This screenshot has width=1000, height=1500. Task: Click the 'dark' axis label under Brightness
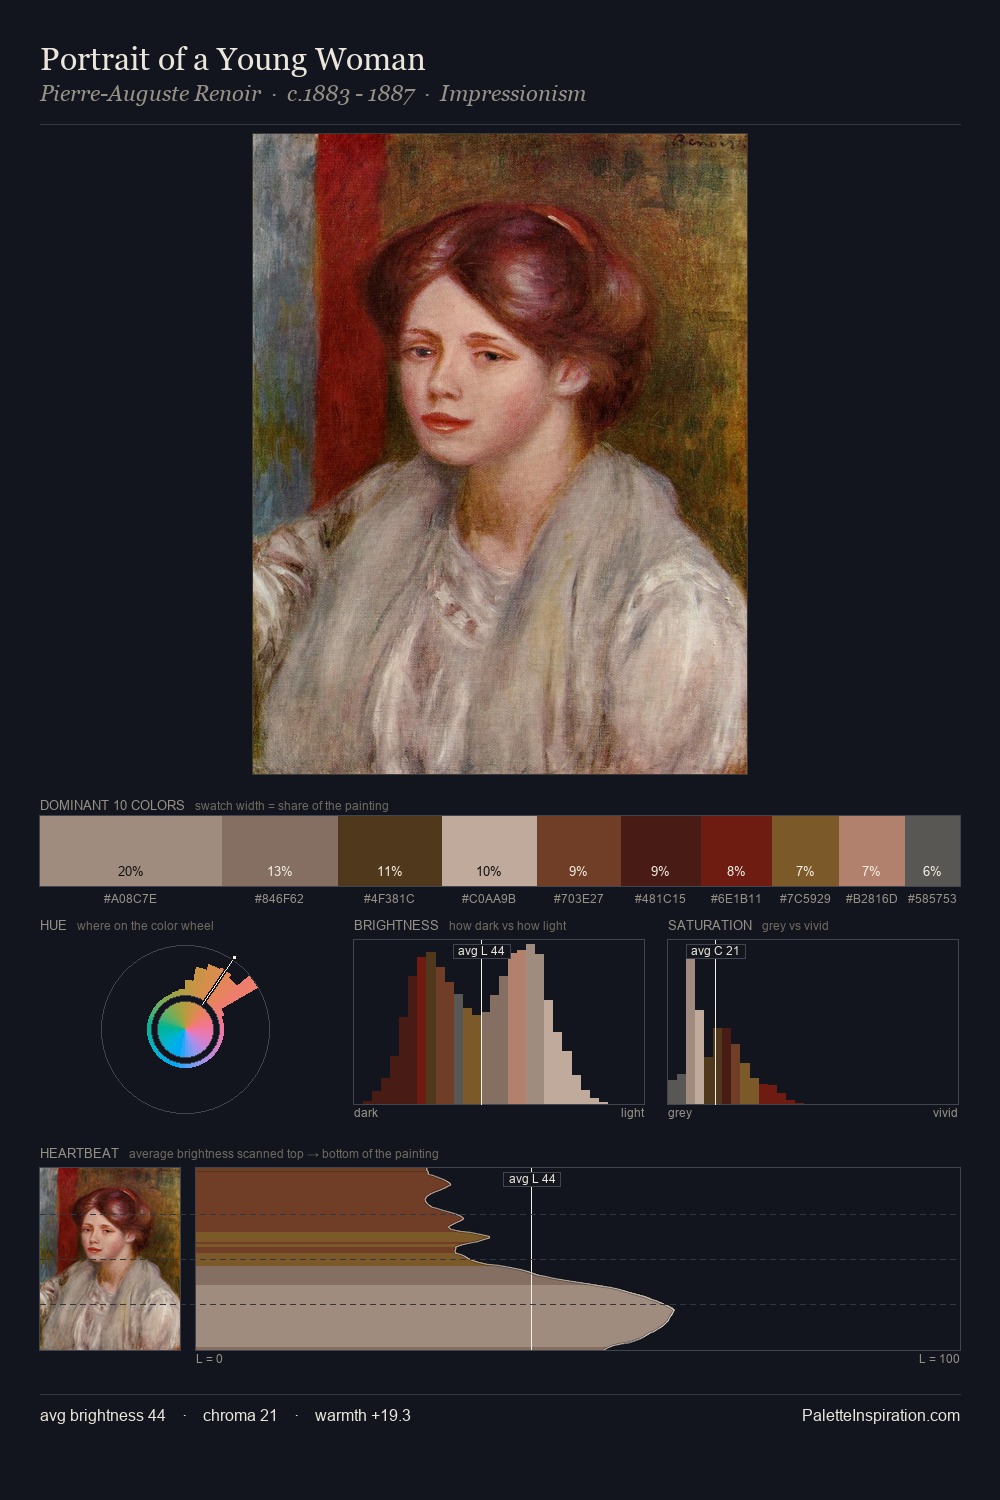pos(366,1113)
